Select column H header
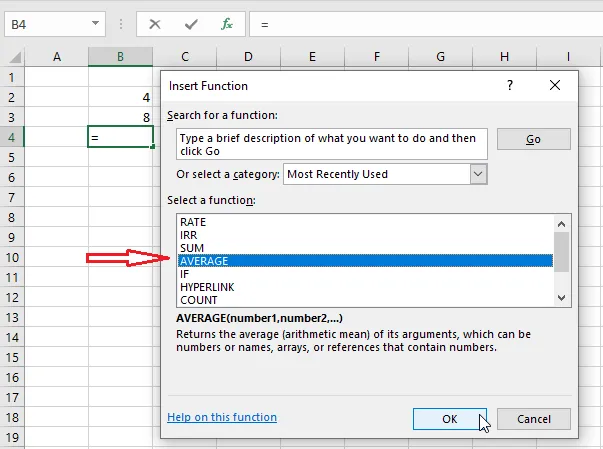The width and height of the screenshot is (603, 449). pyautogui.click(x=504, y=57)
